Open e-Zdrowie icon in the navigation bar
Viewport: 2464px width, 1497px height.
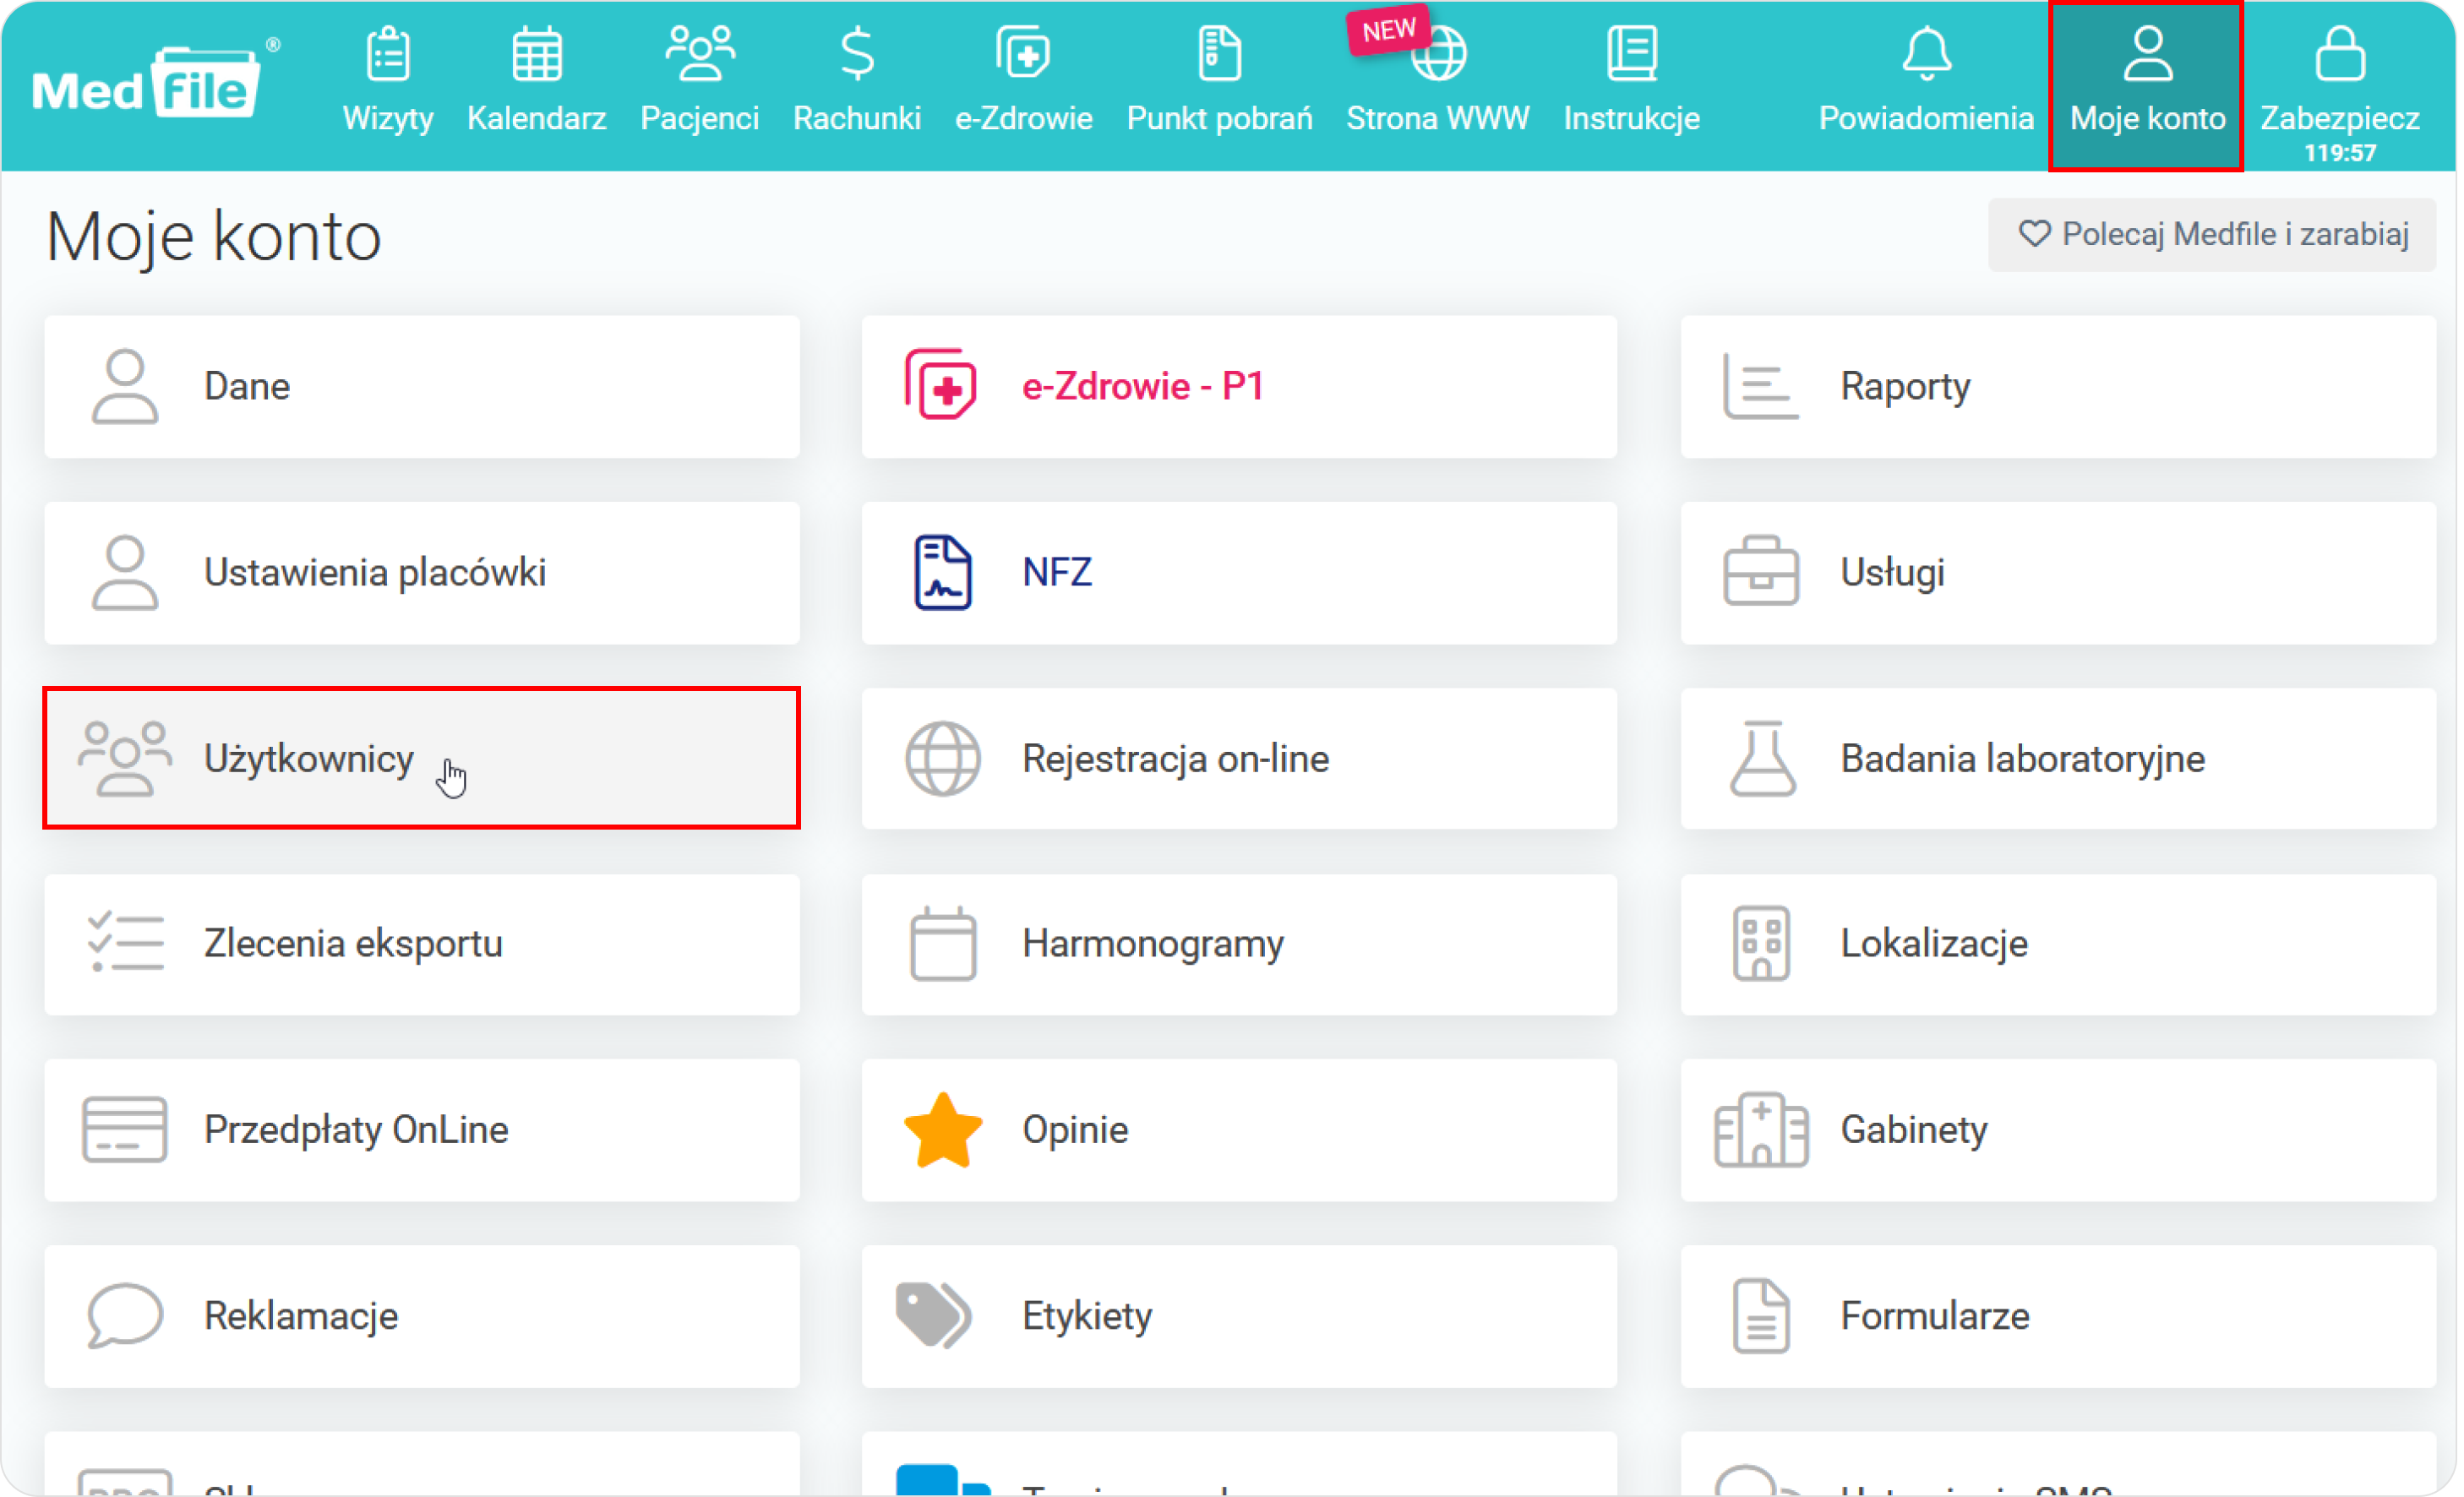(x=1023, y=53)
